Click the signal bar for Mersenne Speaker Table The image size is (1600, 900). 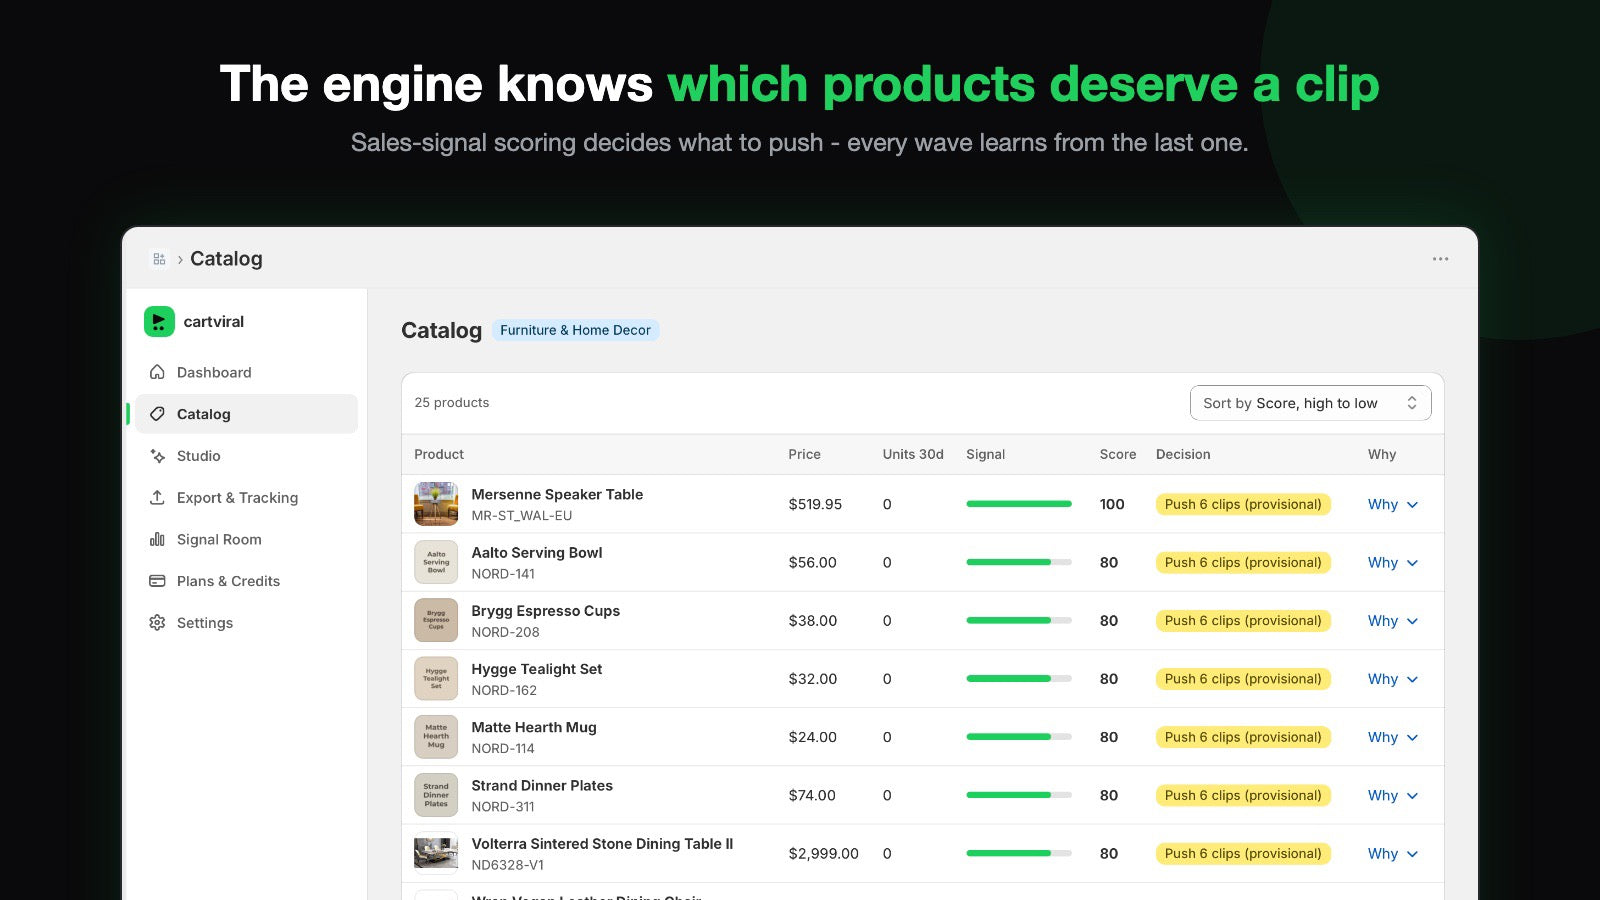[x=1019, y=504]
